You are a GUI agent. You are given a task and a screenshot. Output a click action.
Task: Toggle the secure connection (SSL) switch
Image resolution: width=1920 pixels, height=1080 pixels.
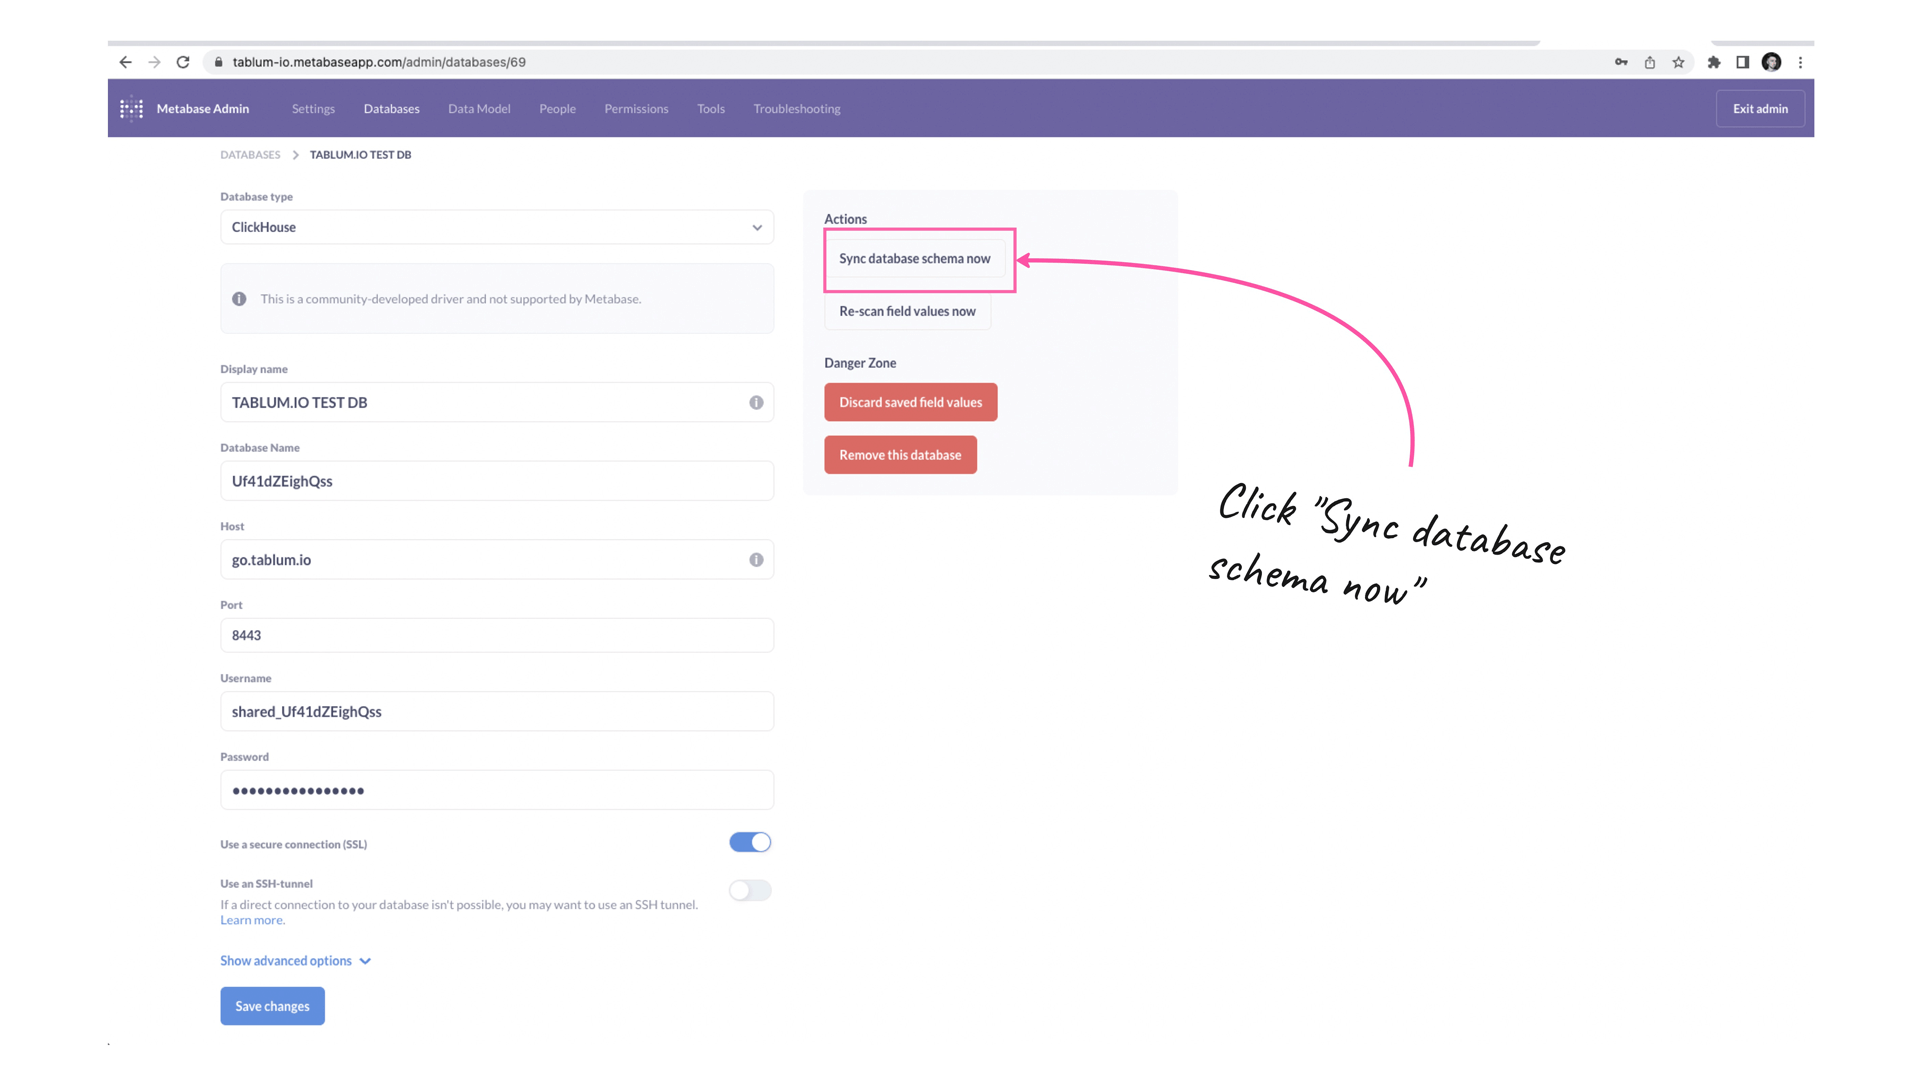(x=750, y=843)
